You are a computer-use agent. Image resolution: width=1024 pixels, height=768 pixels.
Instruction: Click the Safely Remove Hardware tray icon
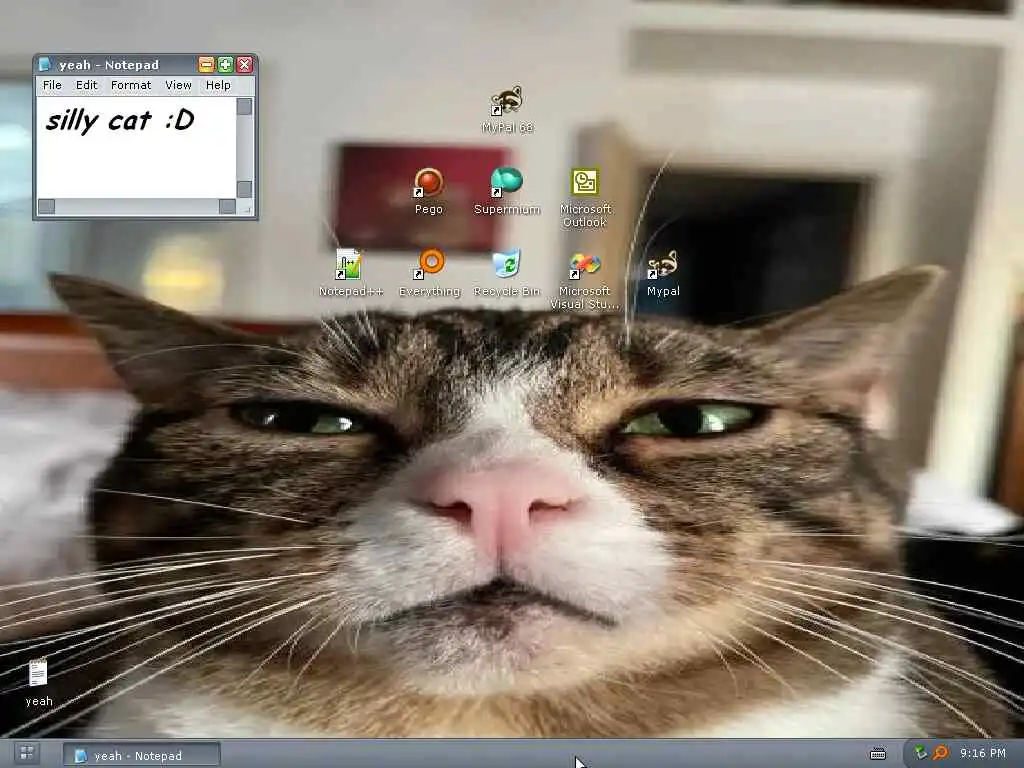pyautogui.click(x=921, y=753)
